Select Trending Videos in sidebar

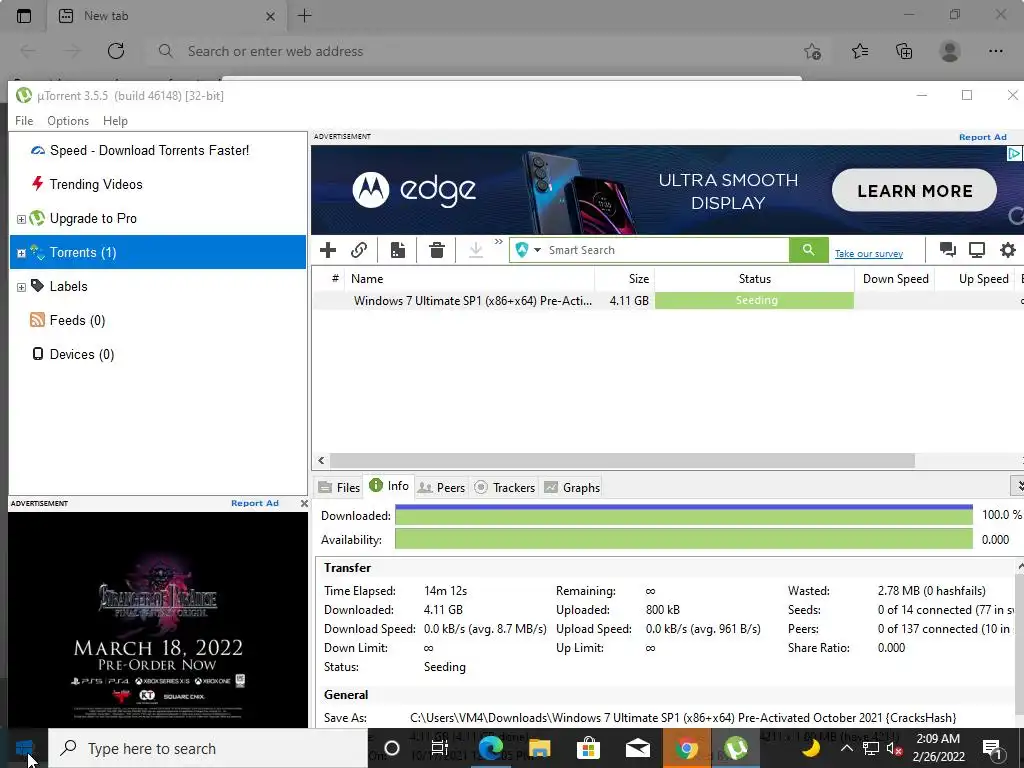(95, 184)
